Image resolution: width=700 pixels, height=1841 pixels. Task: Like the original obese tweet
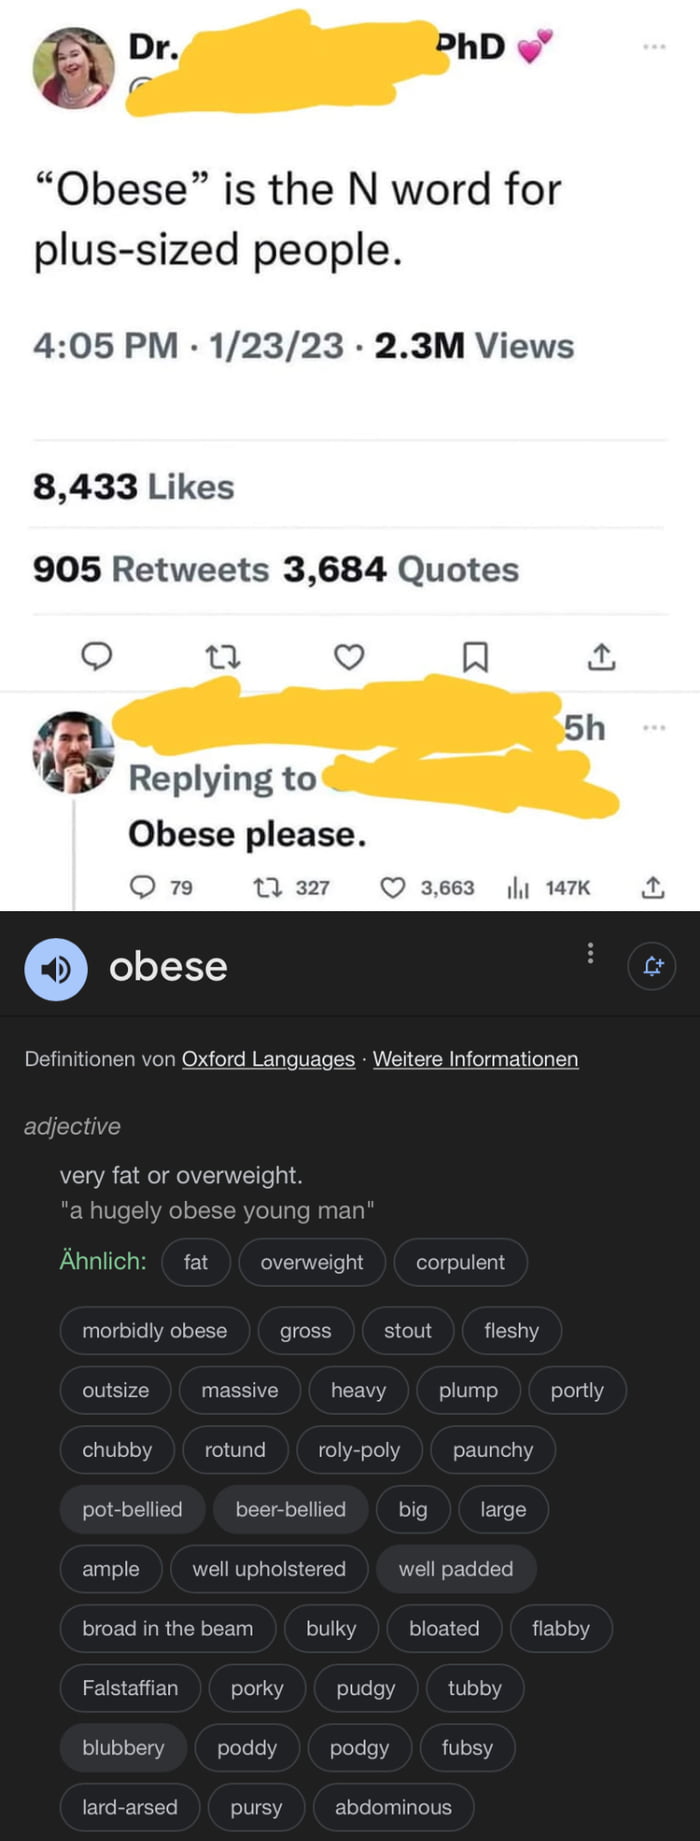coord(349,657)
